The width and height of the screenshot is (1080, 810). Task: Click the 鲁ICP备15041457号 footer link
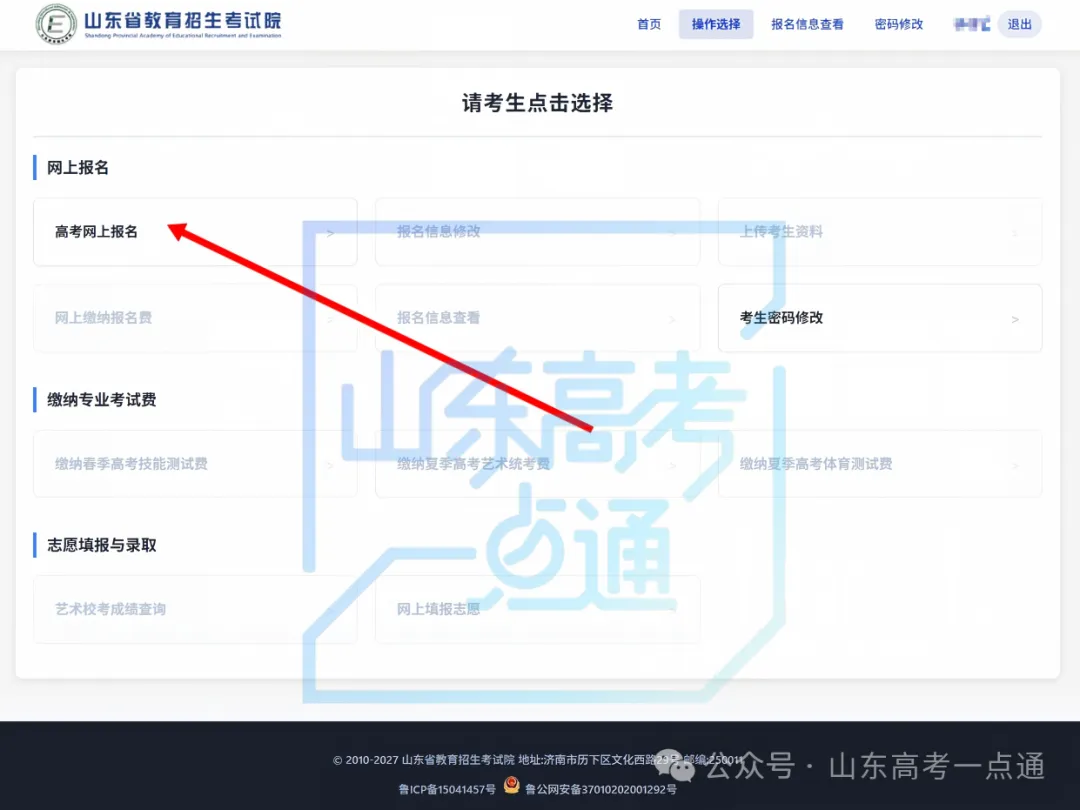pyautogui.click(x=447, y=789)
